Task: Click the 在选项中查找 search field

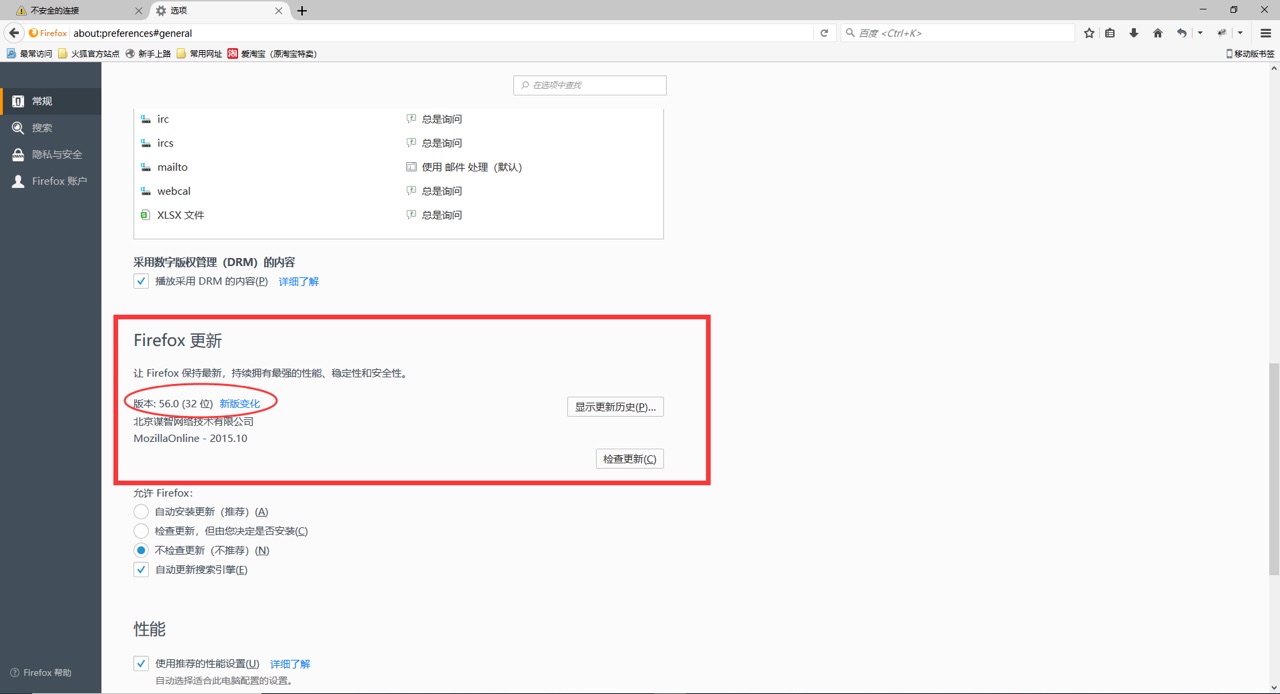Action: (590, 85)
